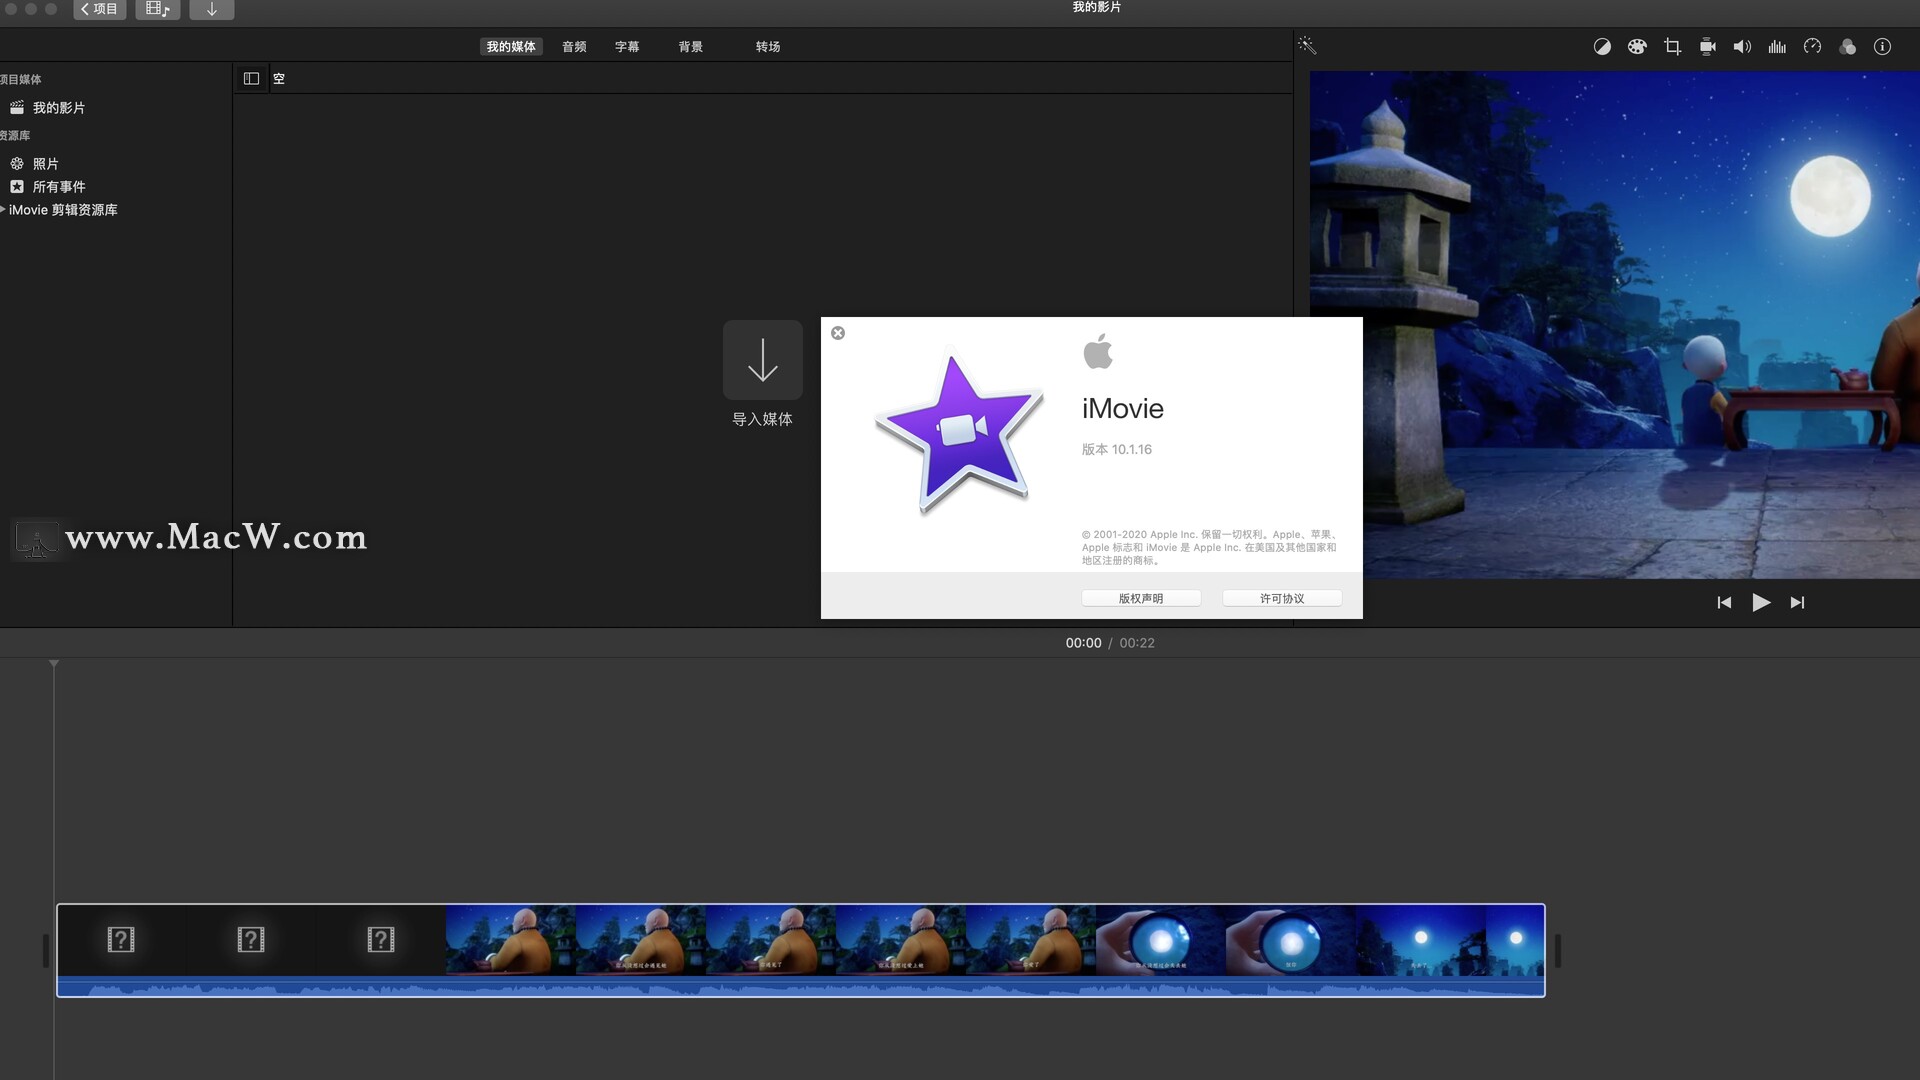Switch to the 转场 transitions tab
Image resolution: width=1920 pixels, height=1080 pixels.
click(767, 47)
